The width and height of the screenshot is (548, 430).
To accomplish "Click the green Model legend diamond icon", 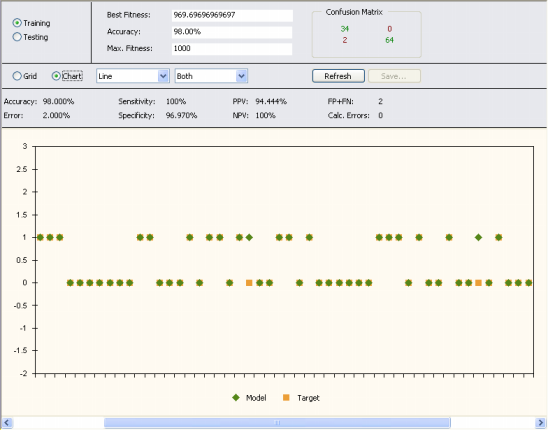I will [x=236, y=397].
